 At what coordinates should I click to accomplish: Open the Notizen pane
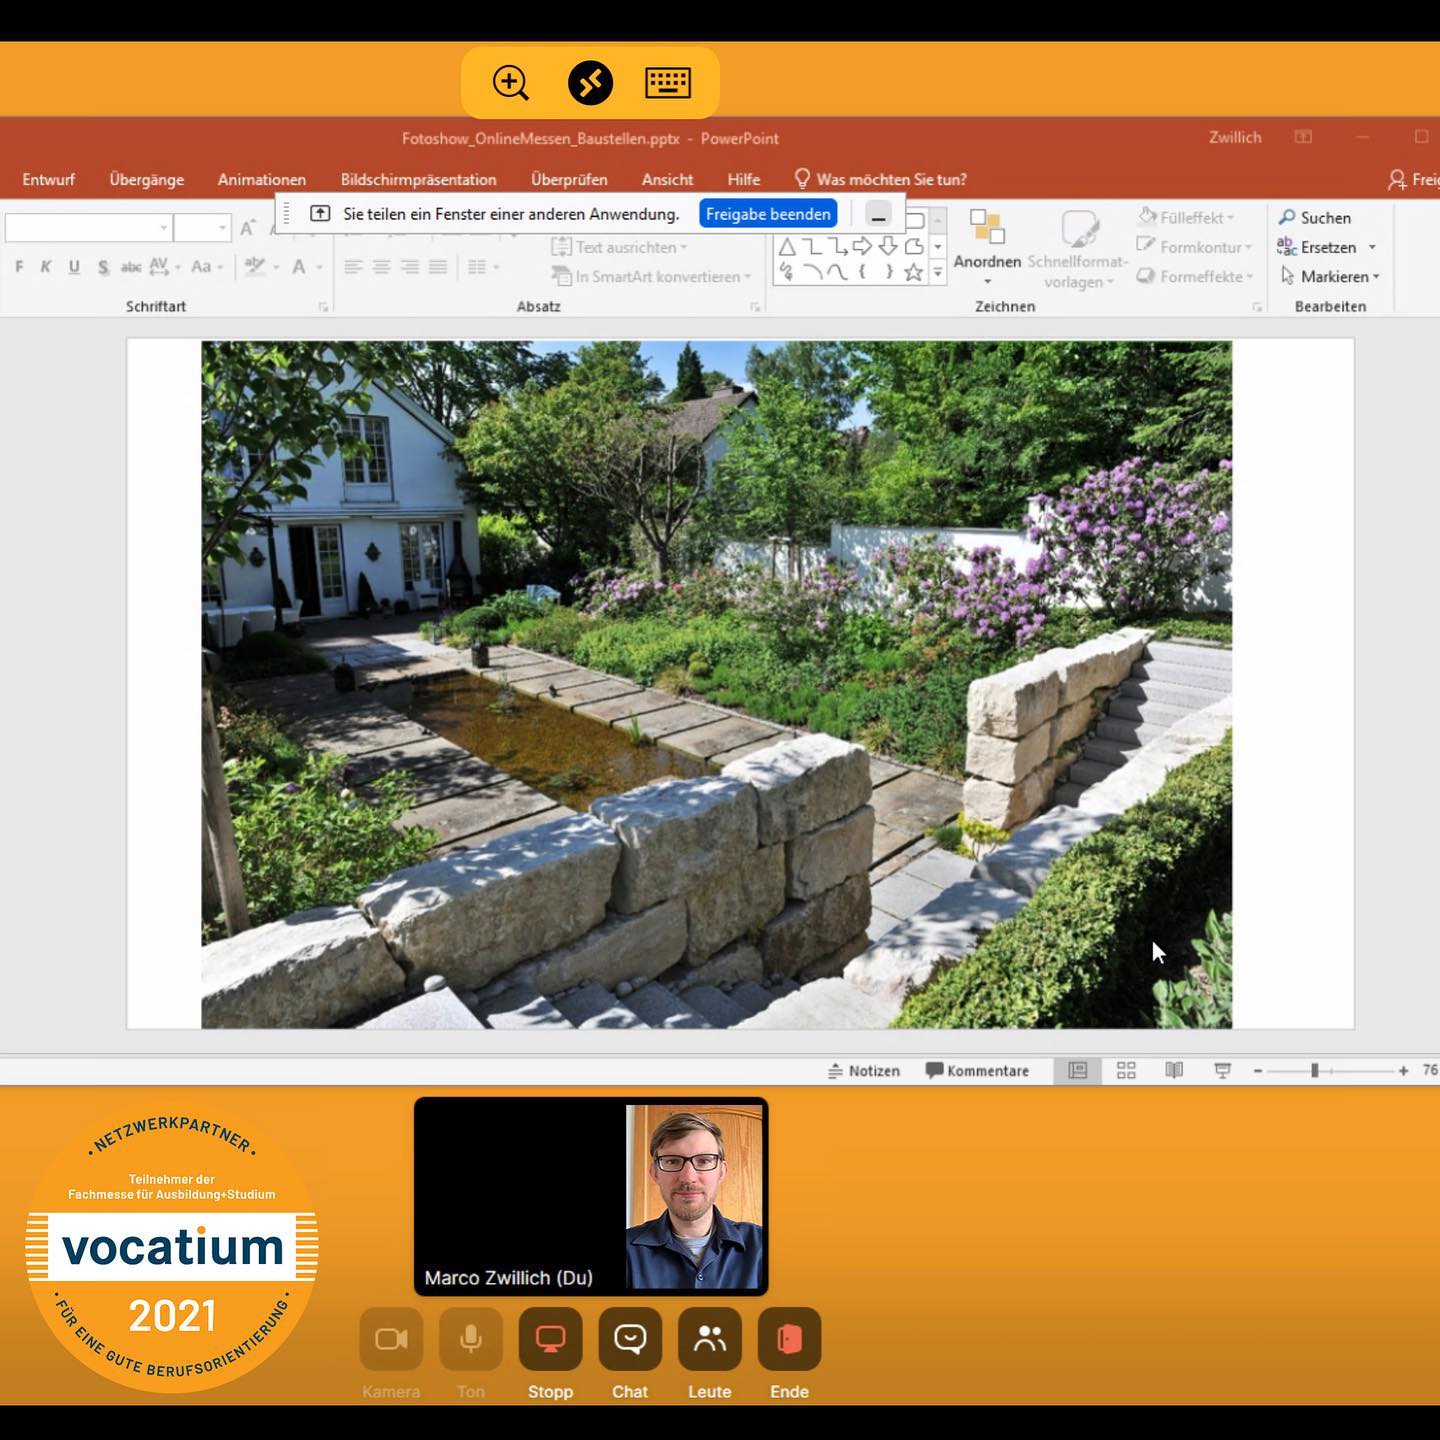(864, 1070)
